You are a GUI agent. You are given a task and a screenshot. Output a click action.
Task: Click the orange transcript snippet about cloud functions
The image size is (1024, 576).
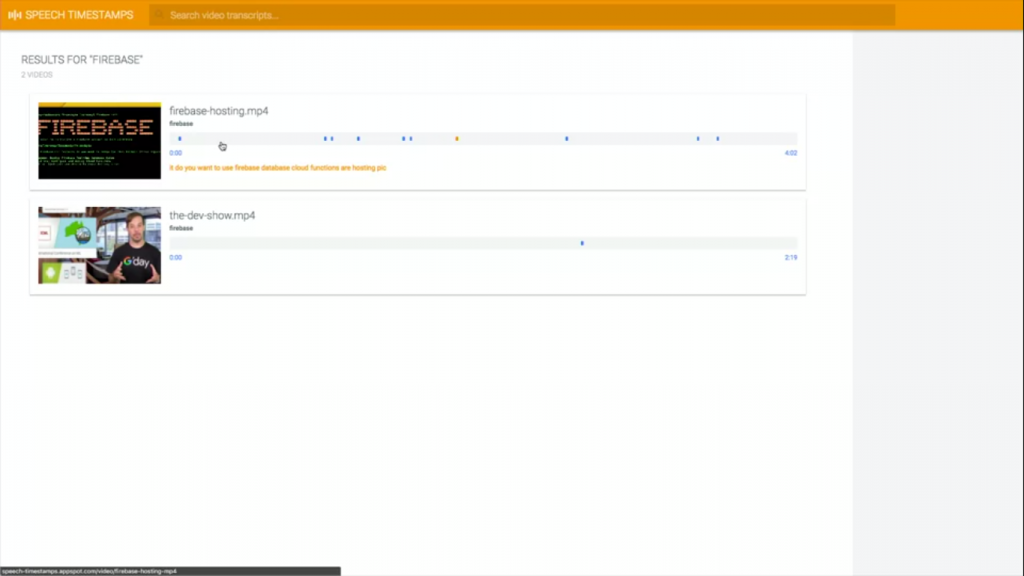click(278, 168)
